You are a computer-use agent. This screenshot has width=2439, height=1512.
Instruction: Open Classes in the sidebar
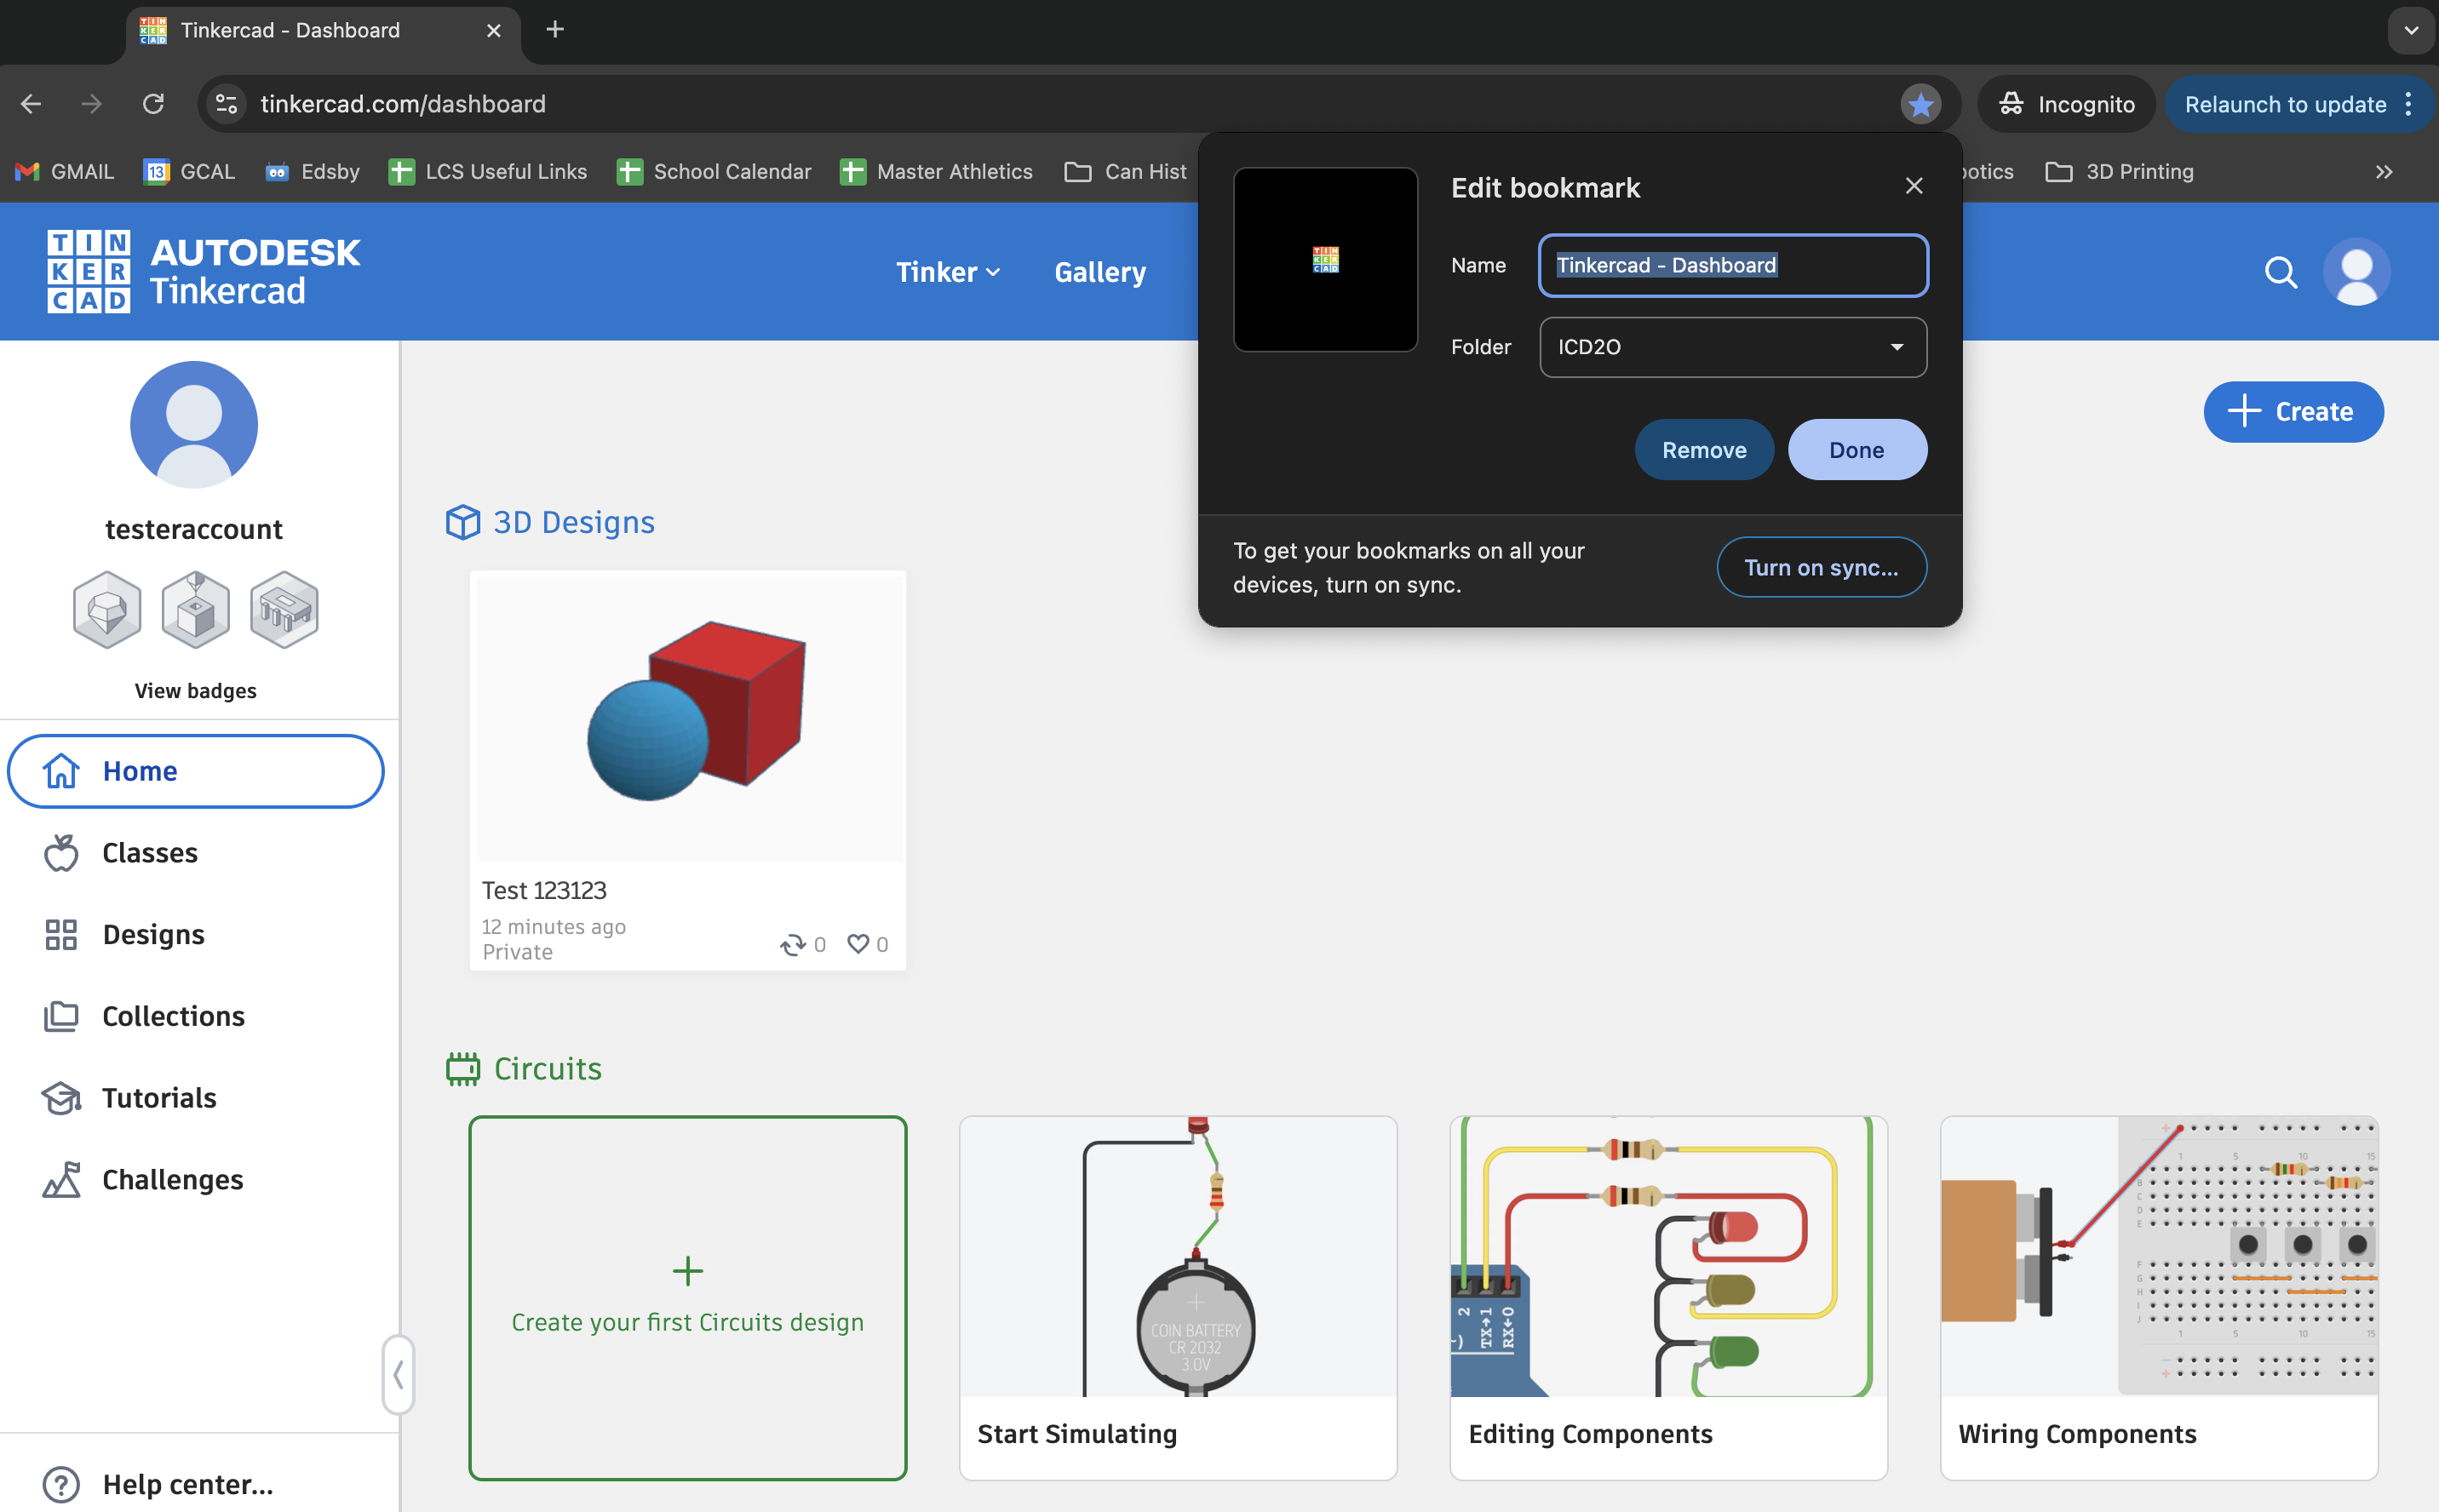(x=150, y=853)
